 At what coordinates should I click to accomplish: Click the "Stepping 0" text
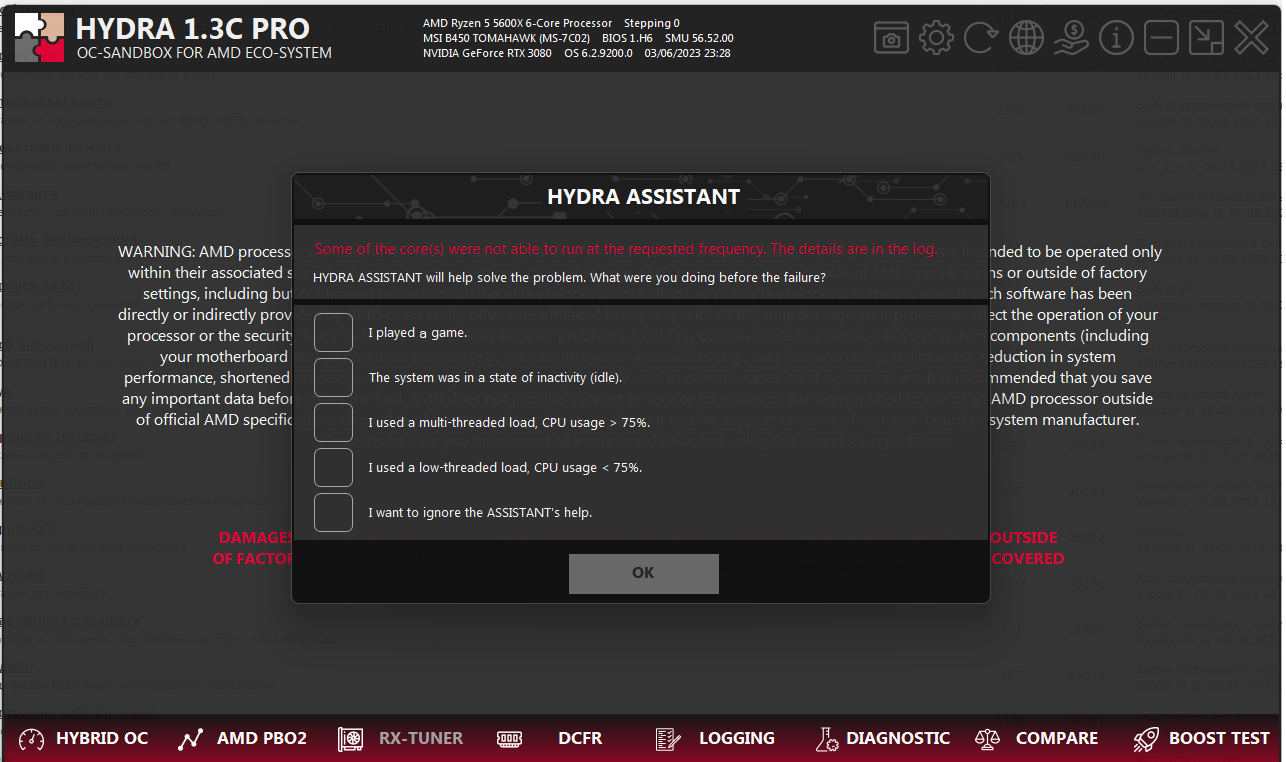(652, 23)
